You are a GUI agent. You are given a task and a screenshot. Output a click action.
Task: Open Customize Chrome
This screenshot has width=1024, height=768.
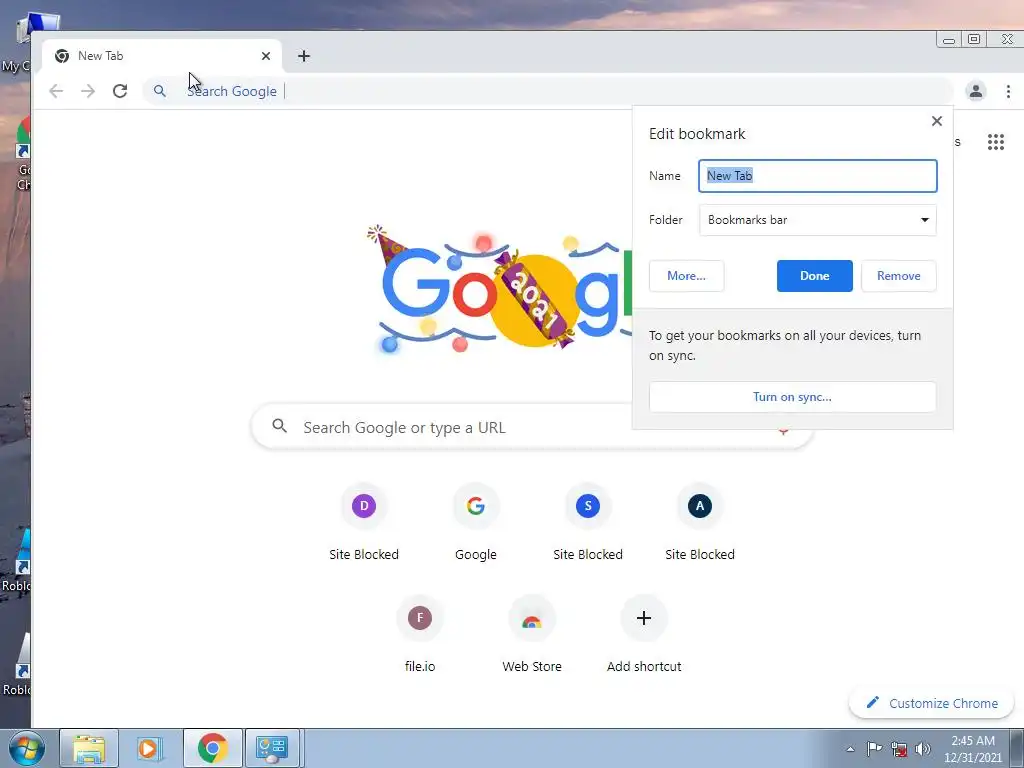pos(931,703)
